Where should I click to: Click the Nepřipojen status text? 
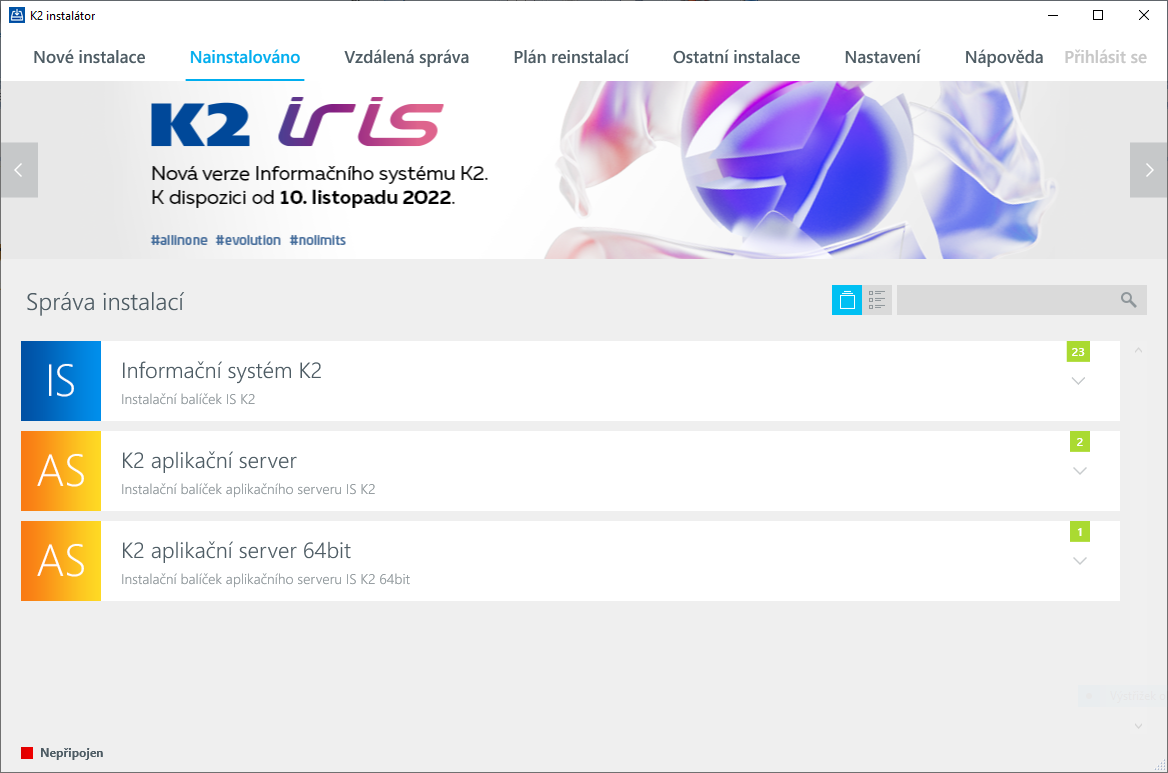tap(72, 753)
